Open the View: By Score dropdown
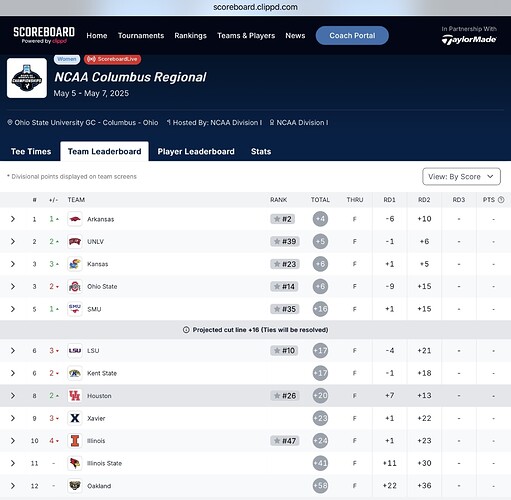511x500 pixels. 461,176
